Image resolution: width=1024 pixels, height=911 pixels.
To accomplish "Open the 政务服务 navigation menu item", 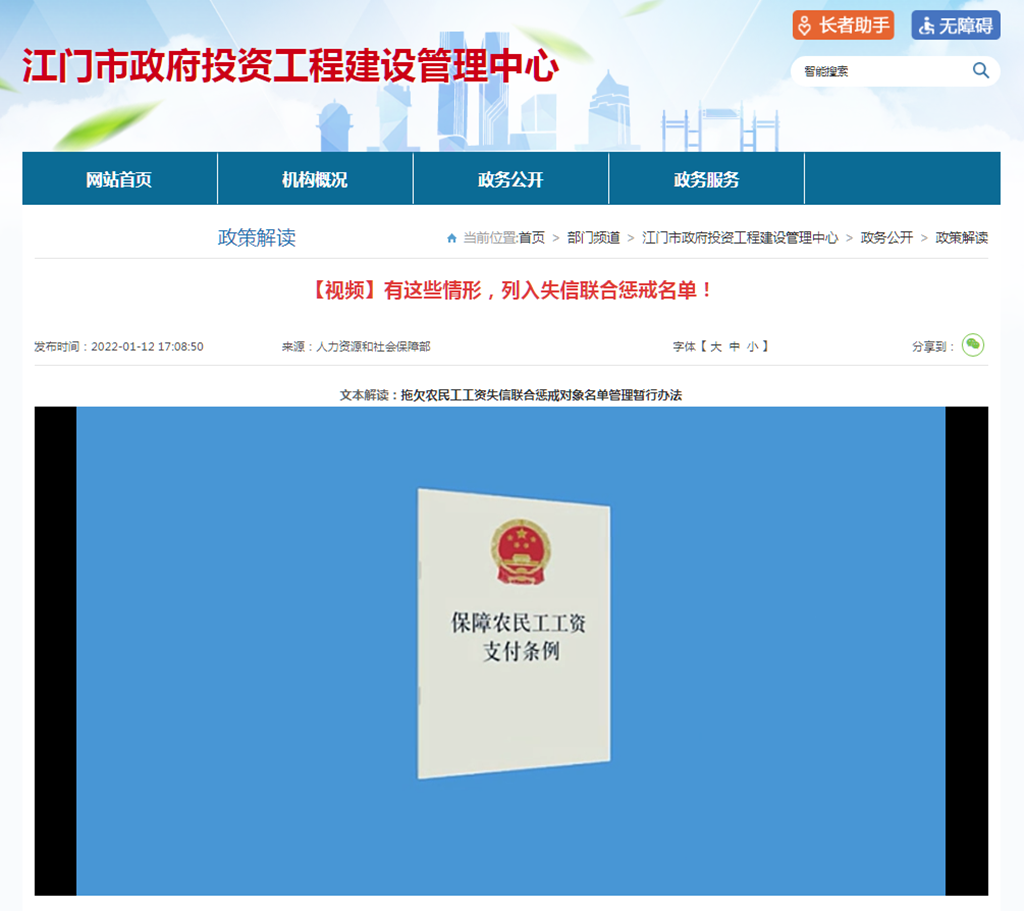I will coord(706,180).
